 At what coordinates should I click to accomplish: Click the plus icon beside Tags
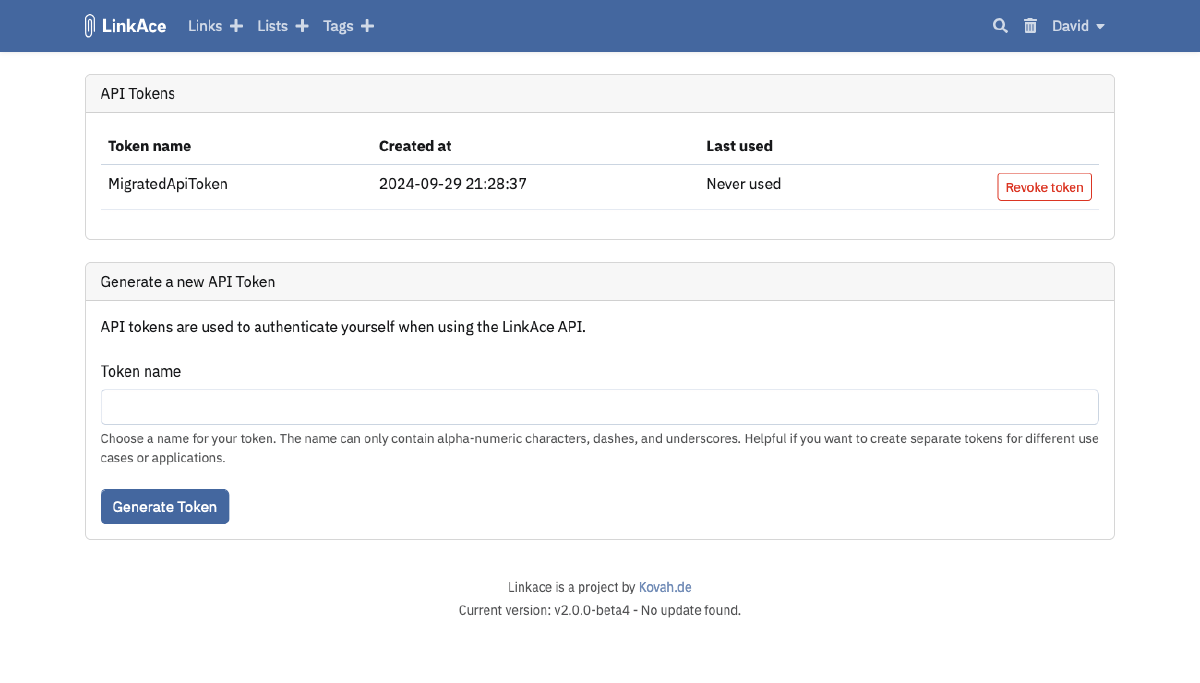[367, 25]
